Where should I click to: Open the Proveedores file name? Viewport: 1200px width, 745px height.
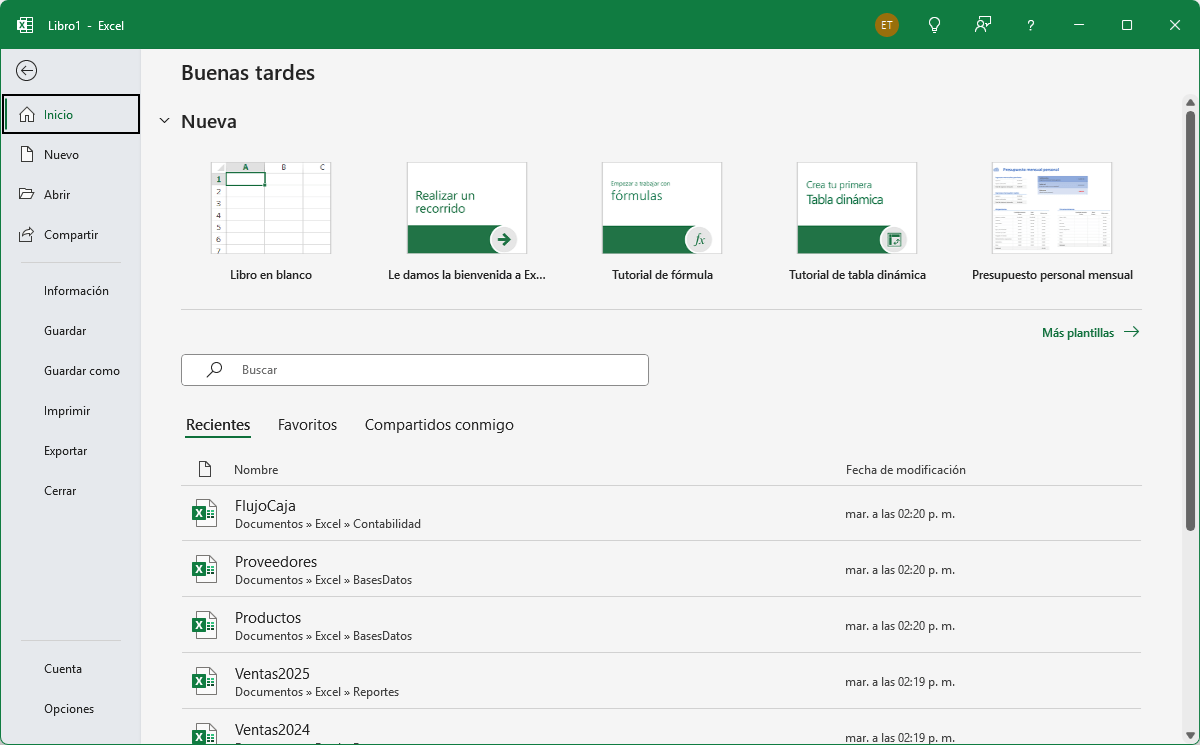click(x=276, y=561)
